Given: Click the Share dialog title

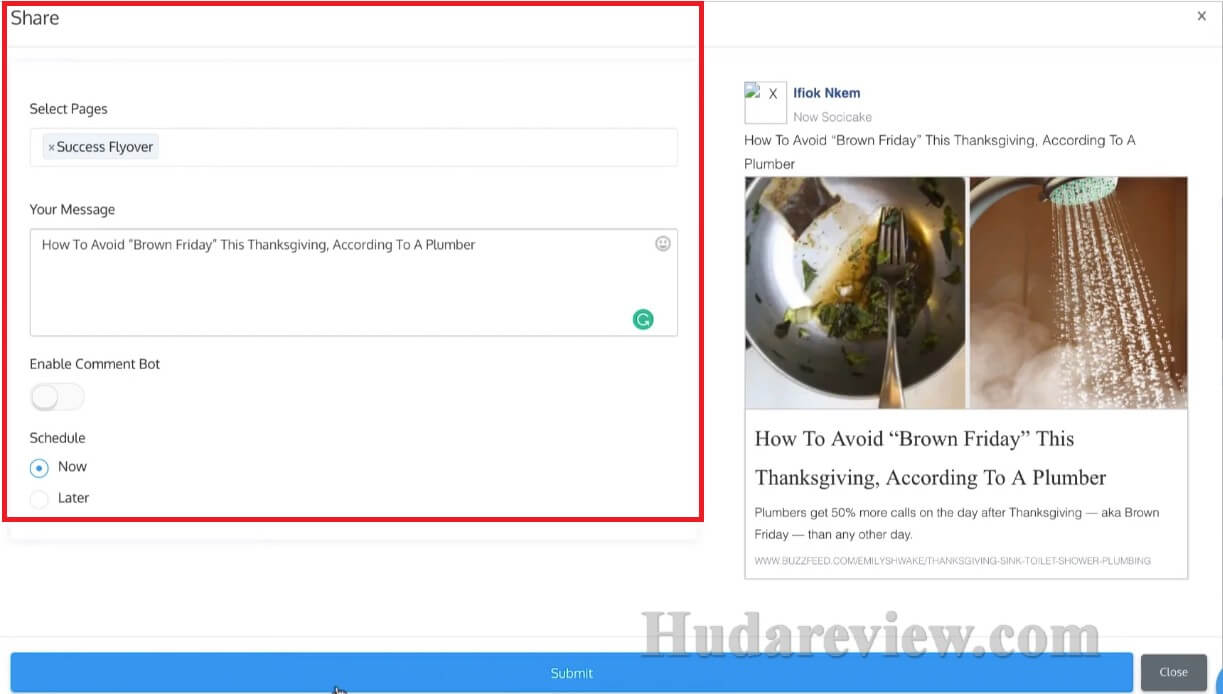Looking at the screenshot, I should point(35,17).
